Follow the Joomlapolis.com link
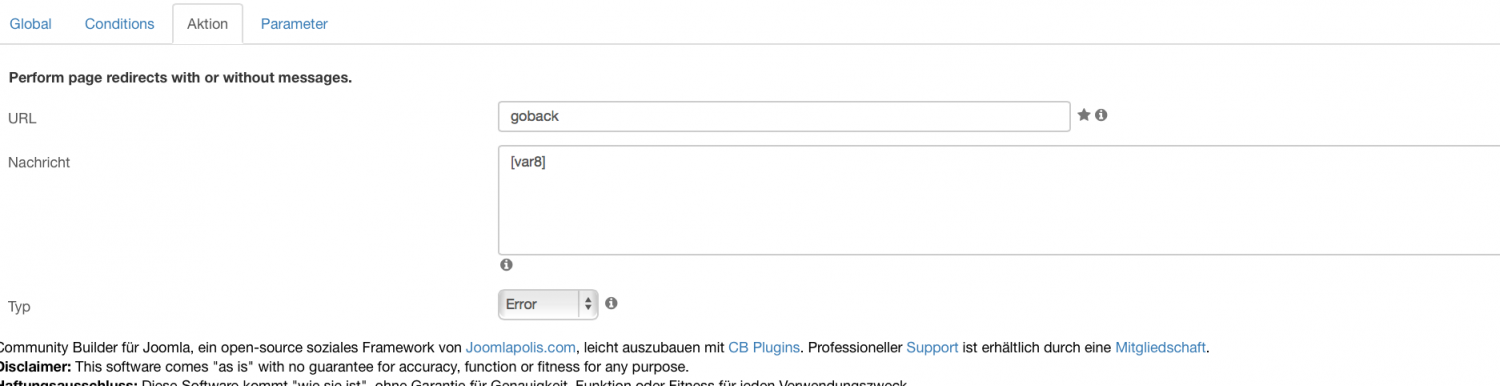 (x=521, y=347)
